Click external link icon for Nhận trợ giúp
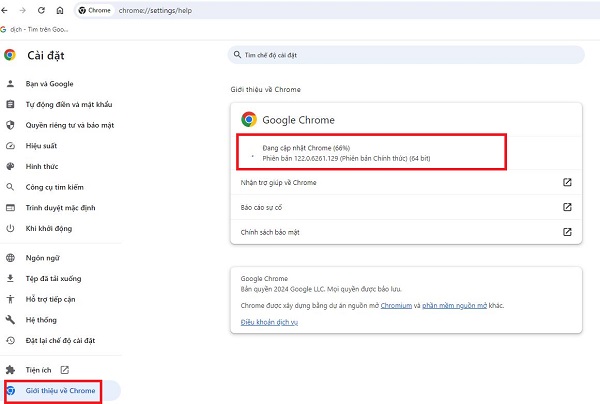The image size is (600, 404). 567,182
